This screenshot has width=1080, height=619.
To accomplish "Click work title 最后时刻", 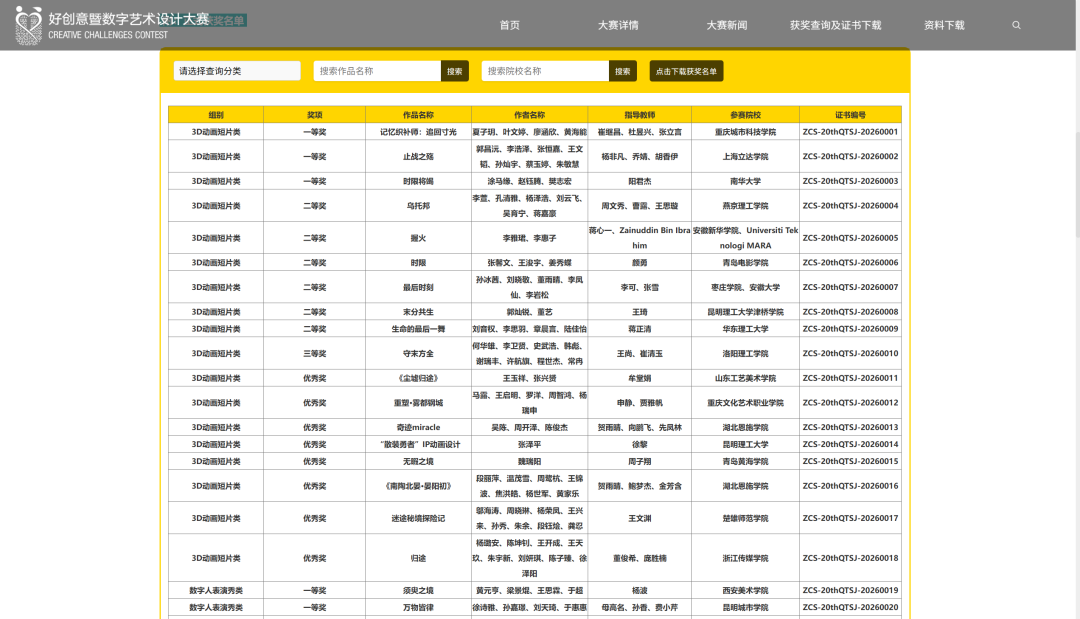I will [418, 287].
